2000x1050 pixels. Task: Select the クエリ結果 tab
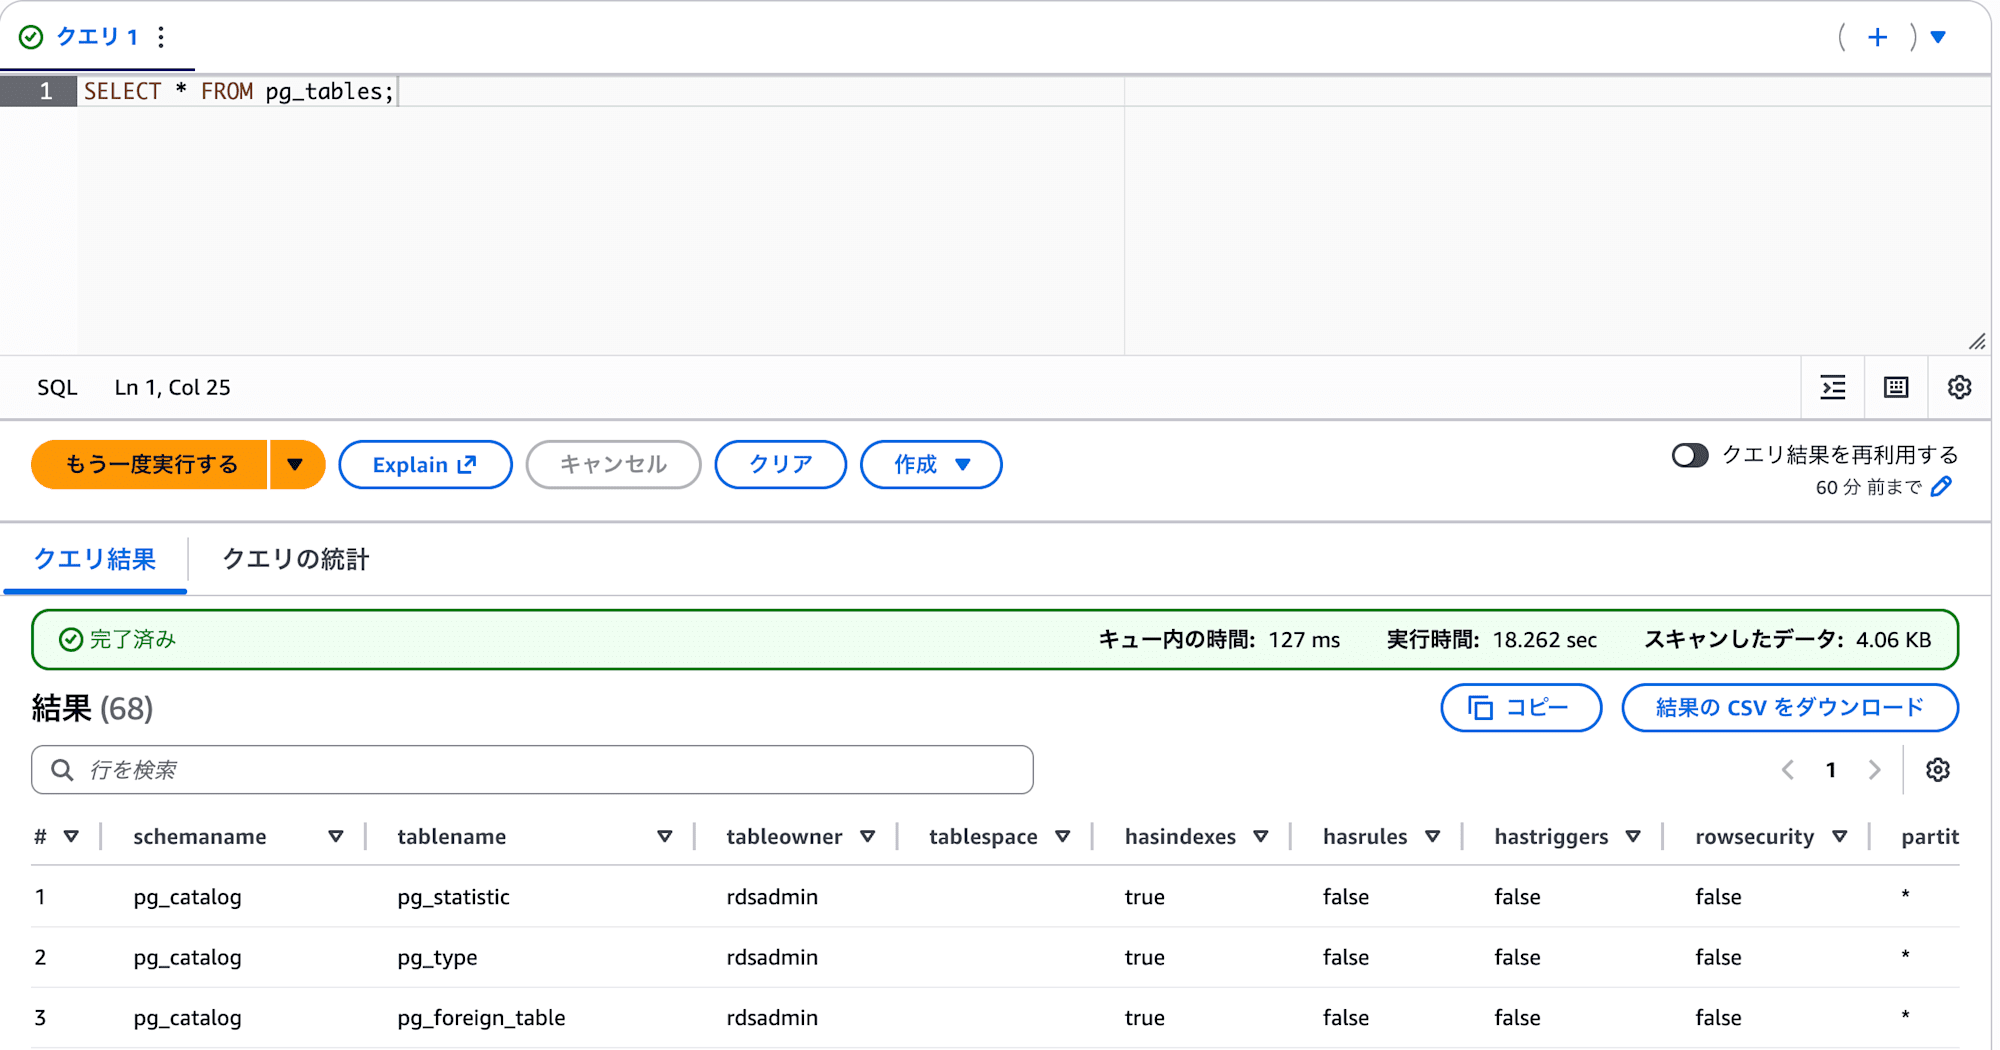pyautogui.click(x=95, y=559)
